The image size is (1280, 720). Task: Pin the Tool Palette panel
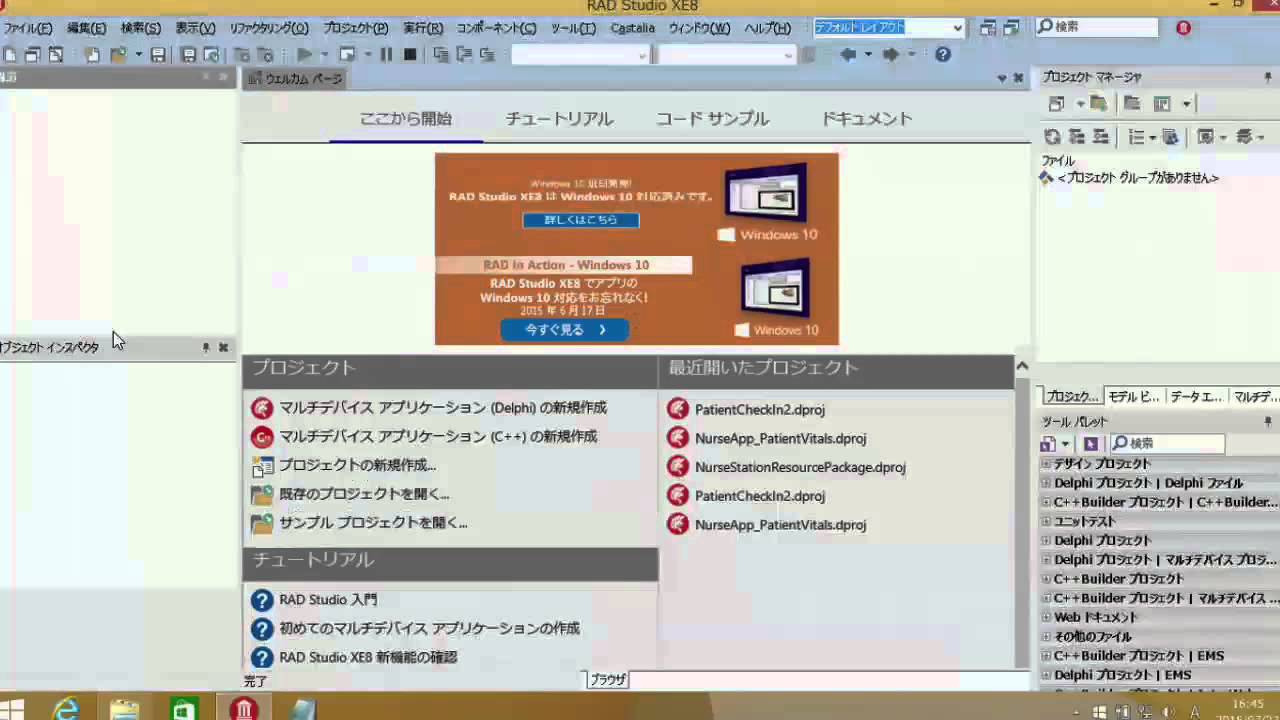[1268, 423]
